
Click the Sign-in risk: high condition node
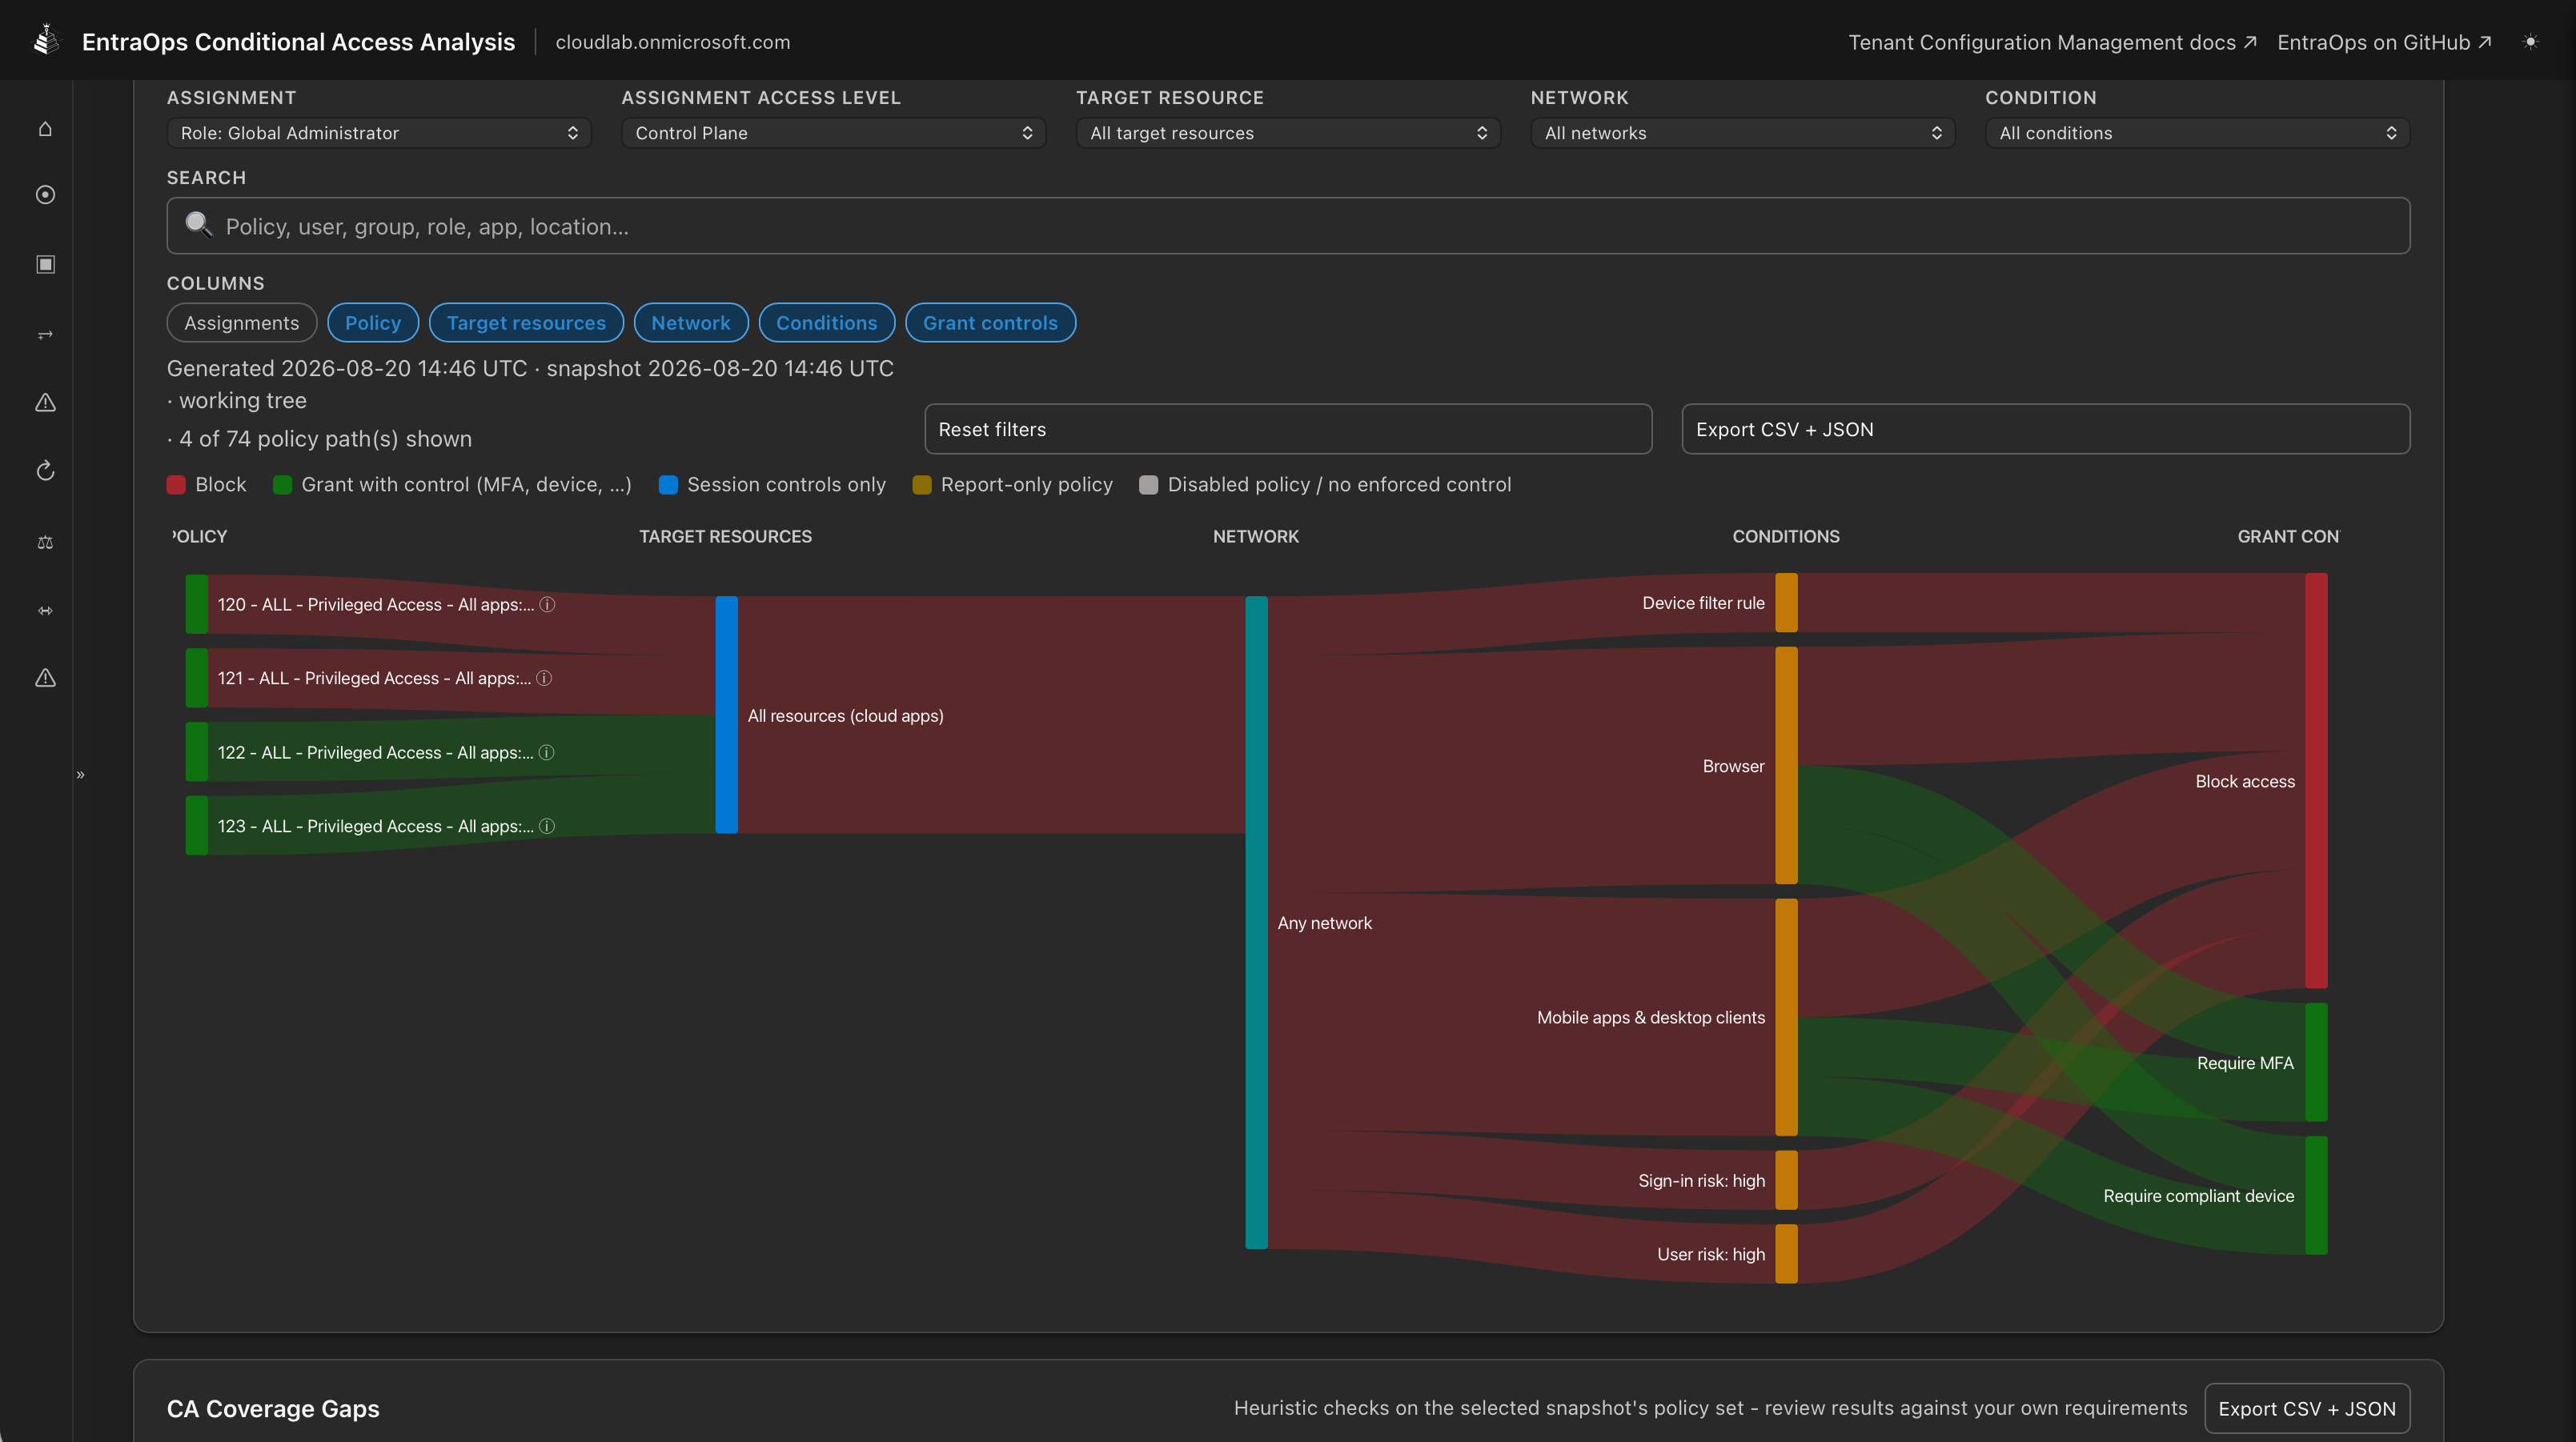pos(1786,1180)
